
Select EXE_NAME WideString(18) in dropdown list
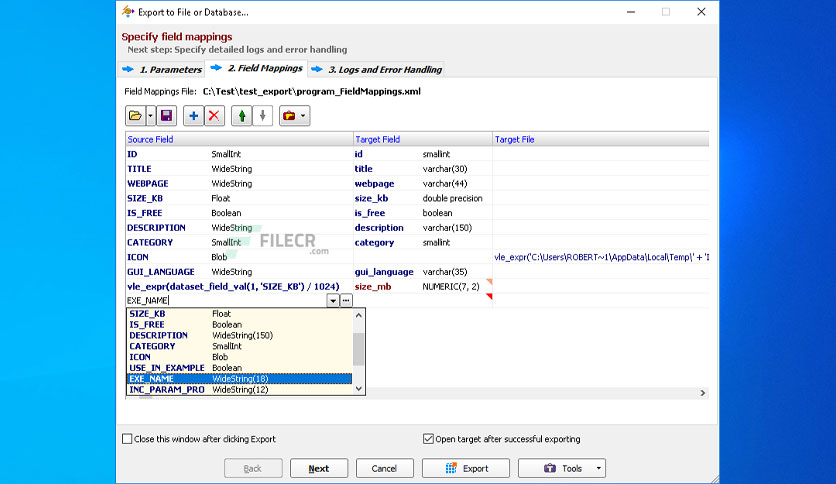[x=239, y=379]
